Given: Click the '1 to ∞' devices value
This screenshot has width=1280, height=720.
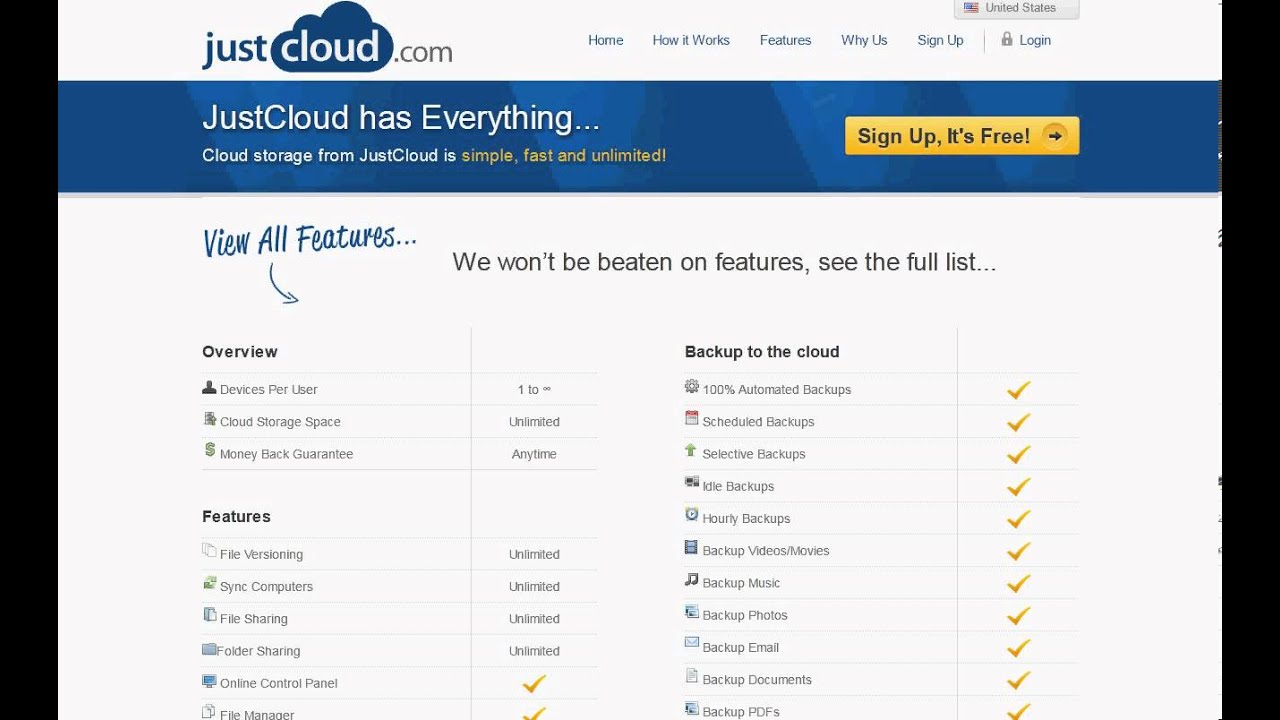Looking at the screenshot, I should [x=534, y=390].
